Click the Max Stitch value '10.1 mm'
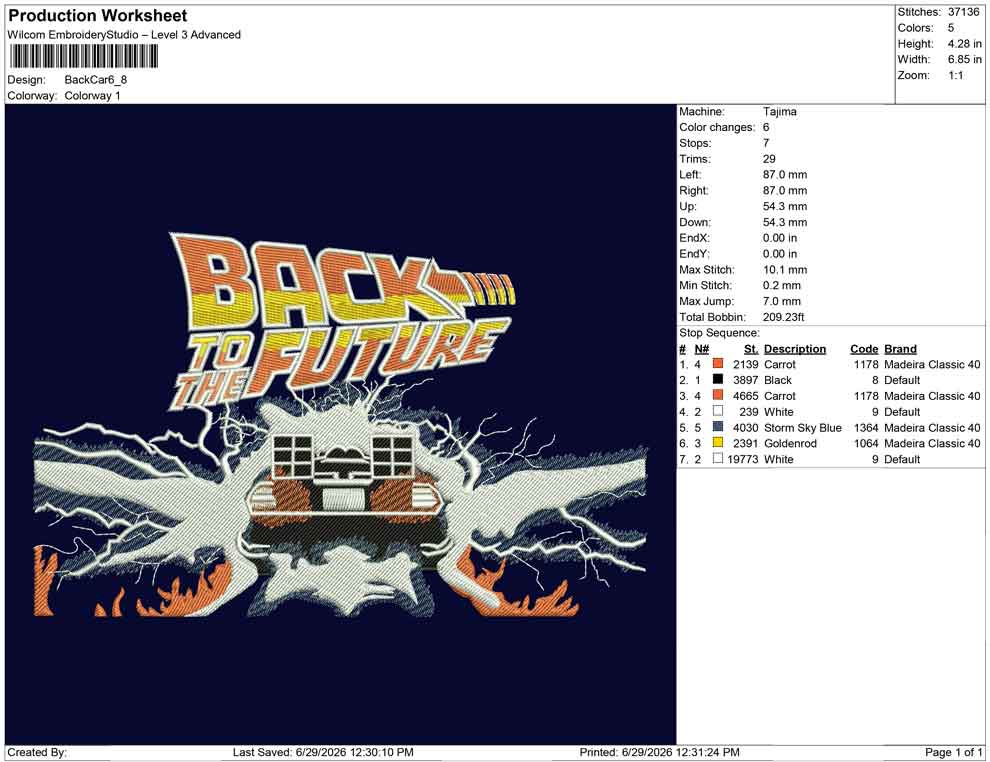 pos(785,270)
